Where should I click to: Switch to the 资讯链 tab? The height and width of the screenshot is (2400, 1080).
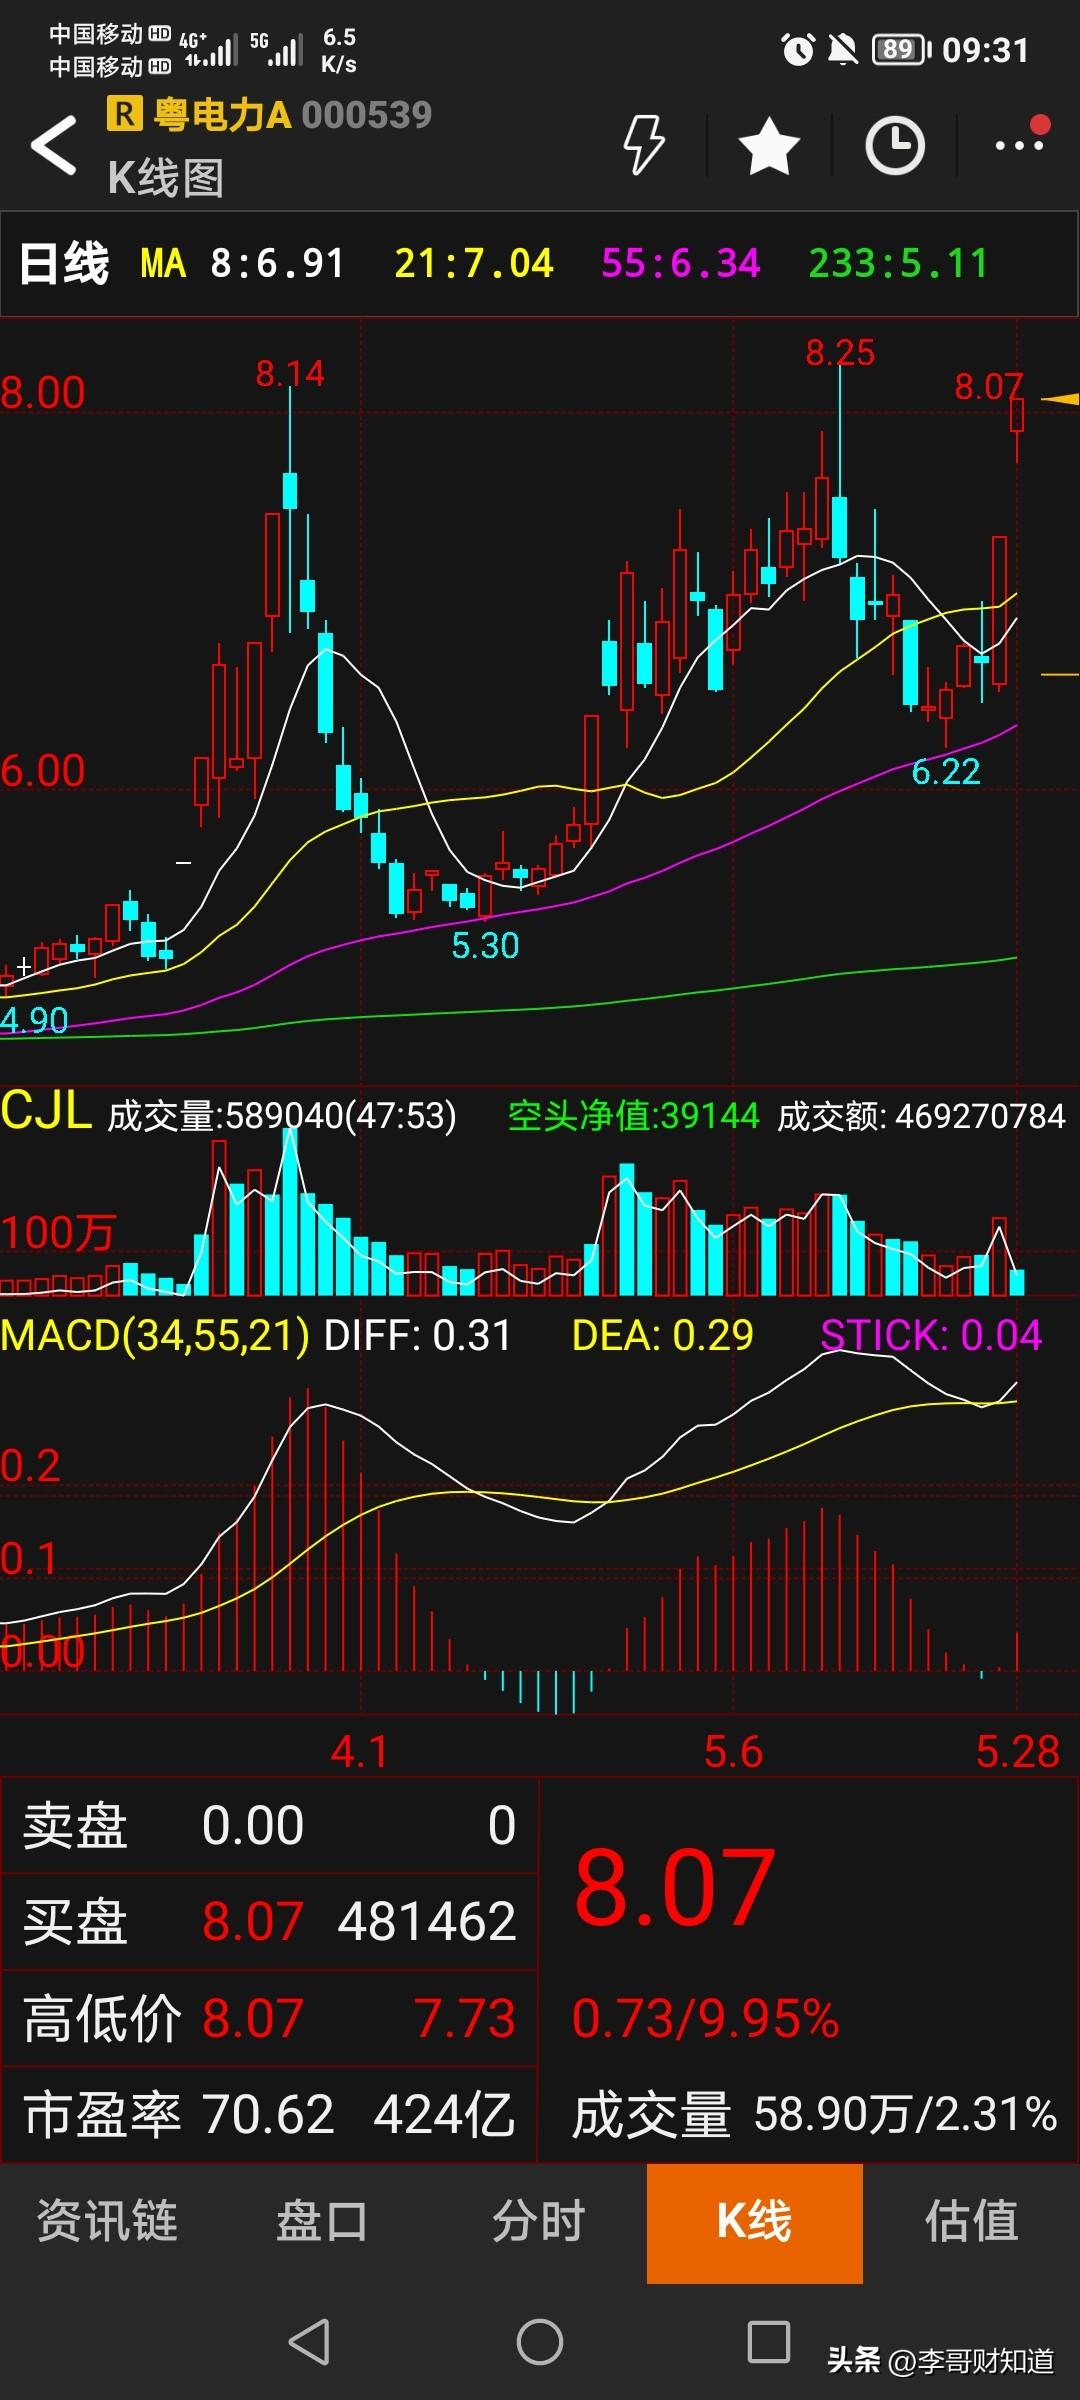tap(107, 2222)
